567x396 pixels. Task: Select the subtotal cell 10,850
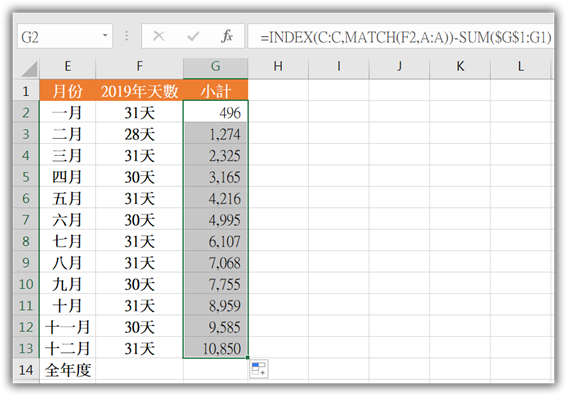216,348
